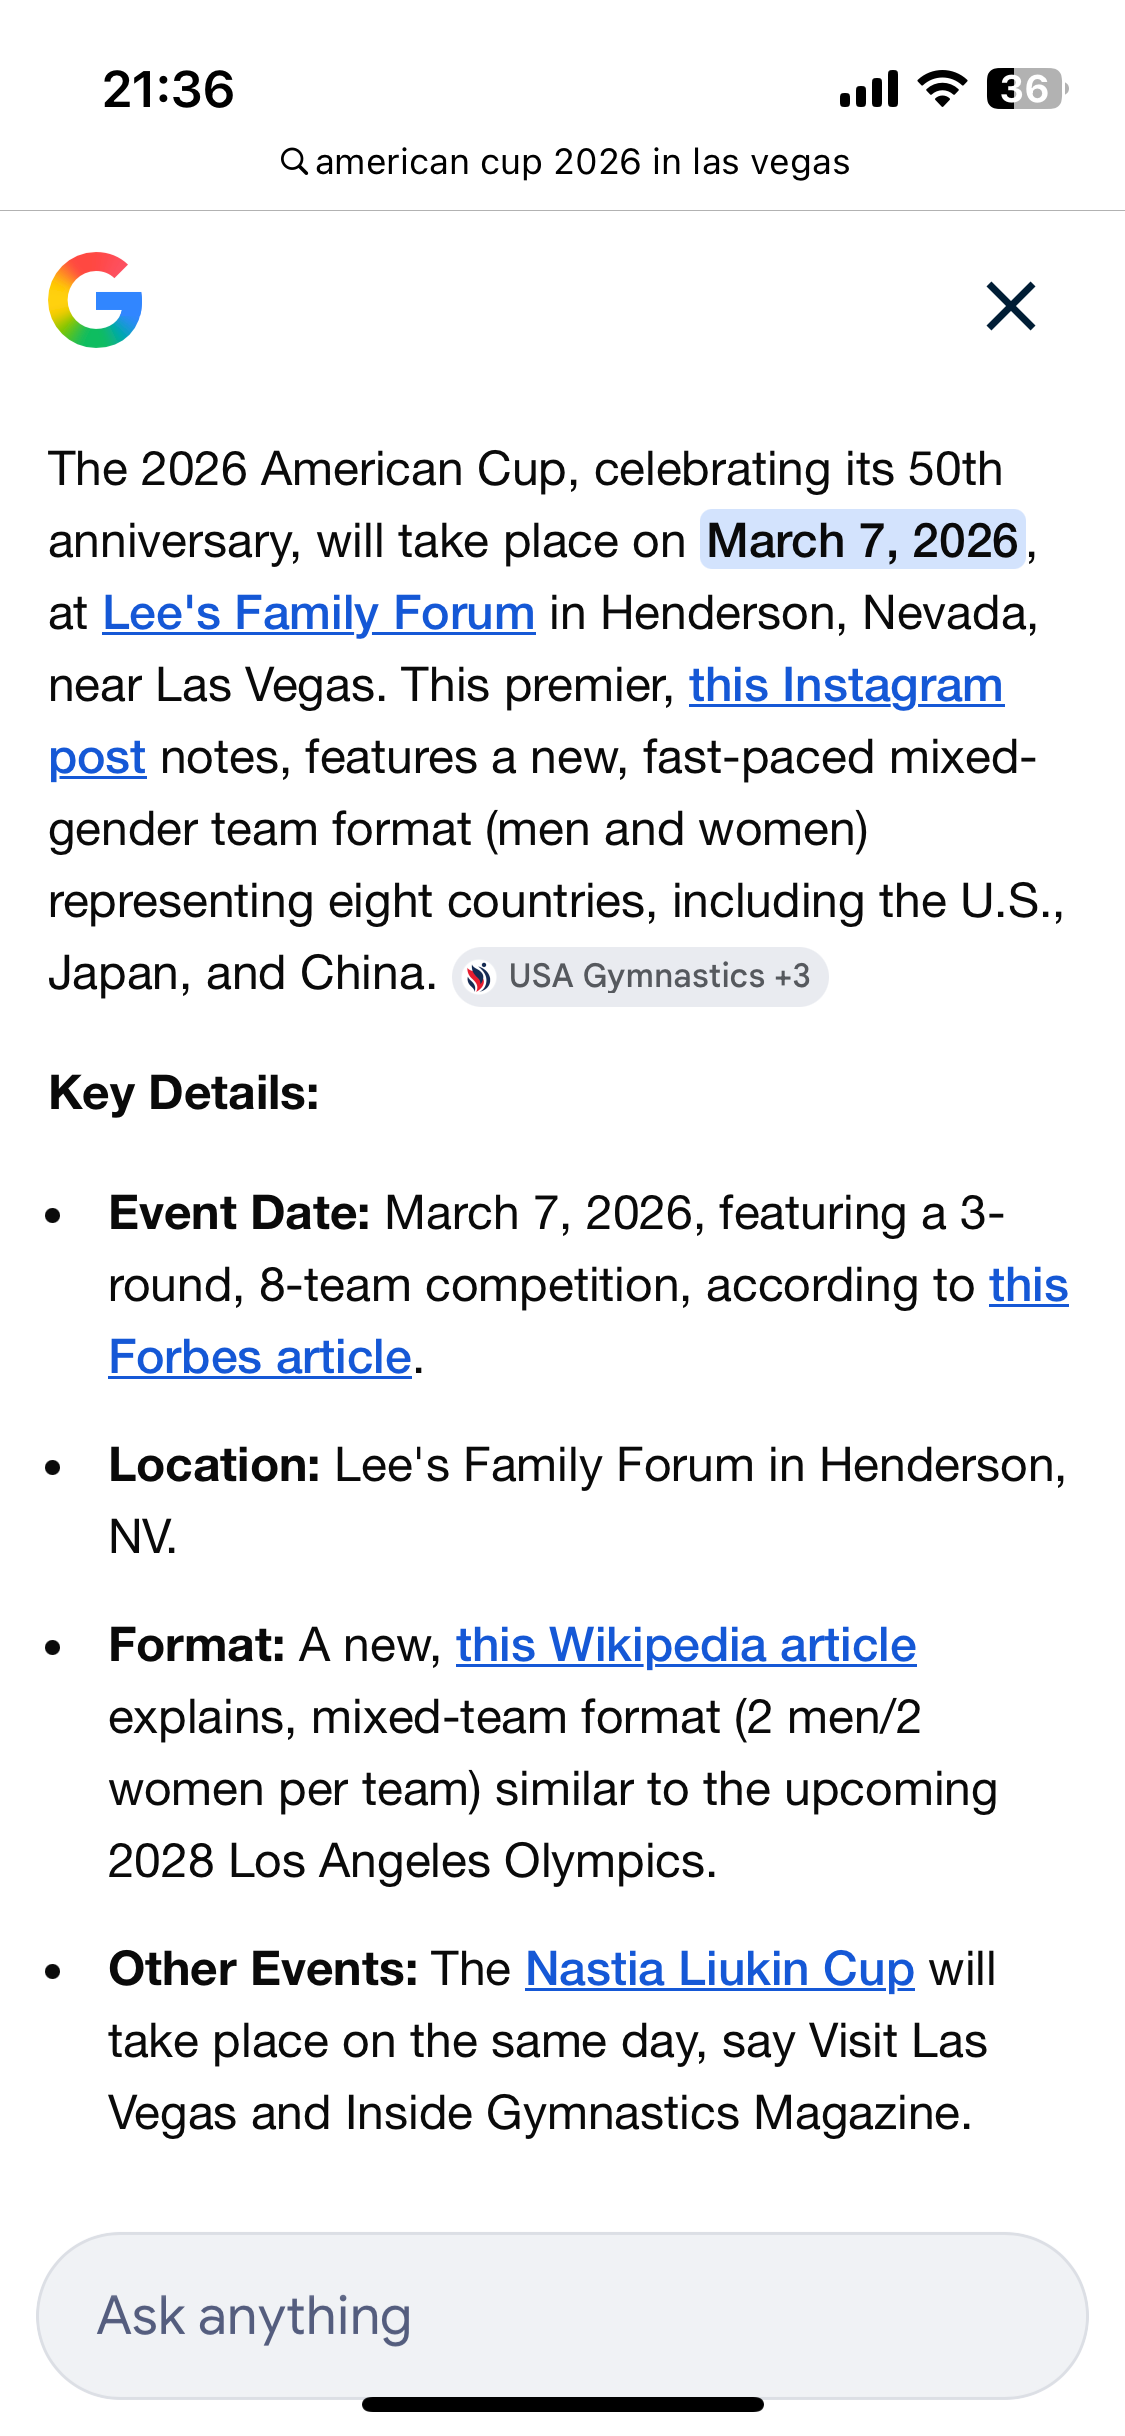Open the linked Instagram post
Screen dimensions: 1125x2436
(x=845, y=686)
